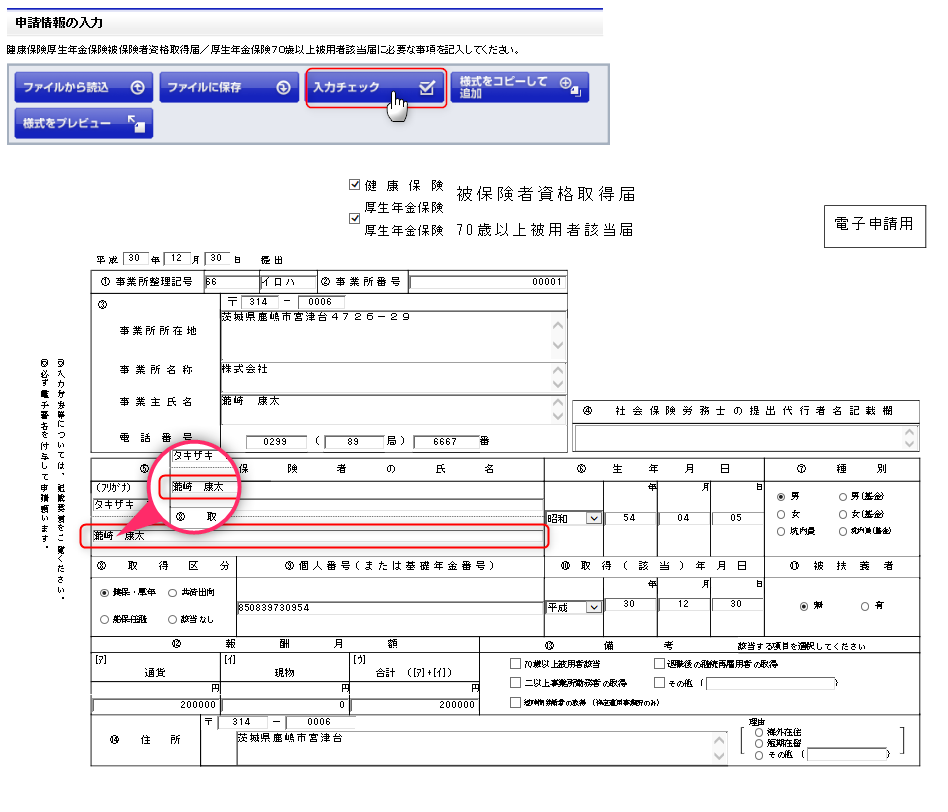Select the 女 gender radio button
The width and height of the screenshot is (948, 812).
[x=781, y=514]
